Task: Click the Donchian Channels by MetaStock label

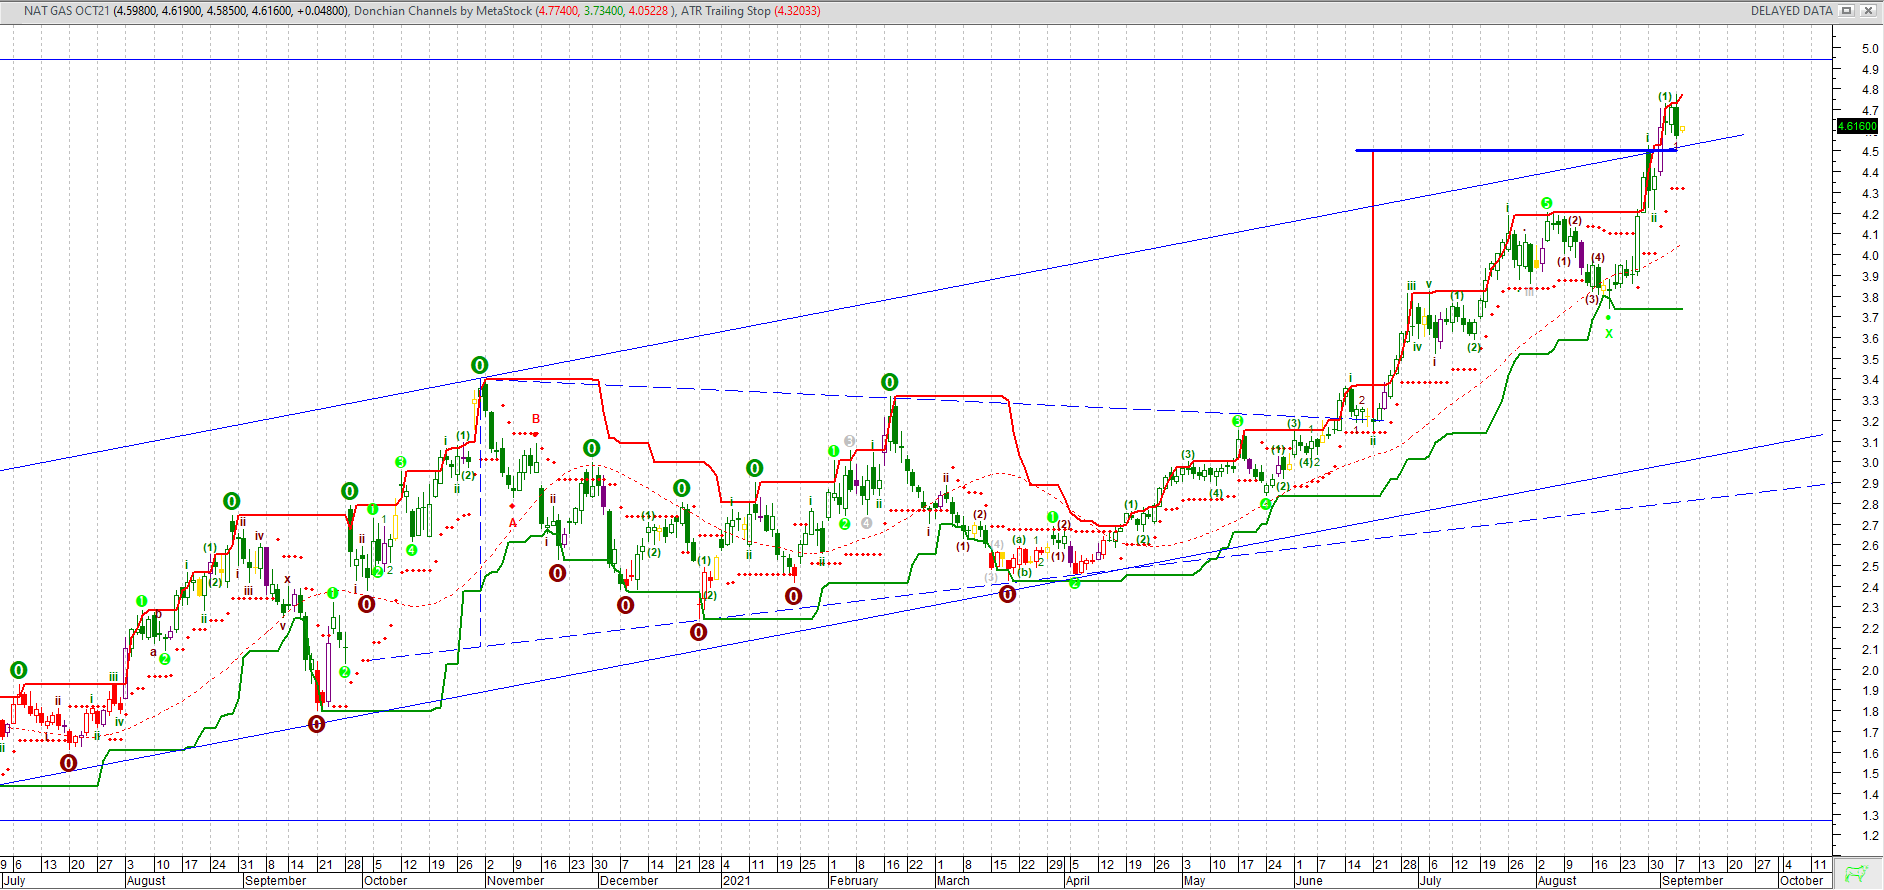Action: [x=443, y=11]
